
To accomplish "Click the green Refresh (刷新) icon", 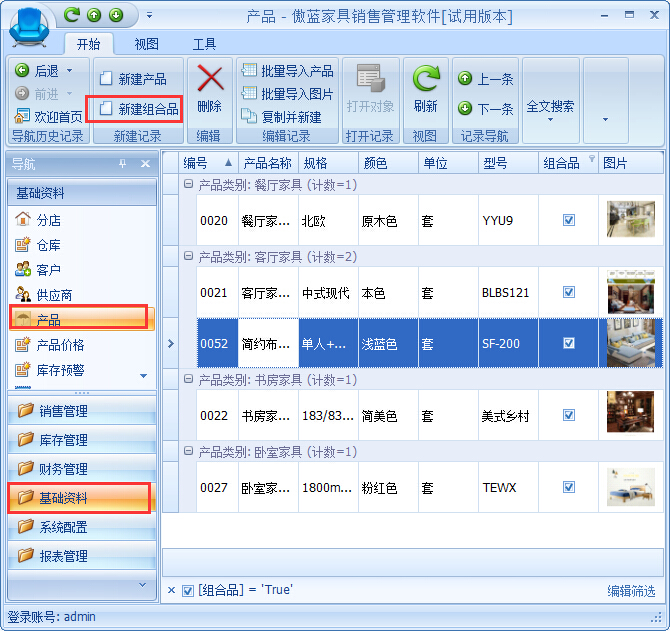I will coord(426,80).
